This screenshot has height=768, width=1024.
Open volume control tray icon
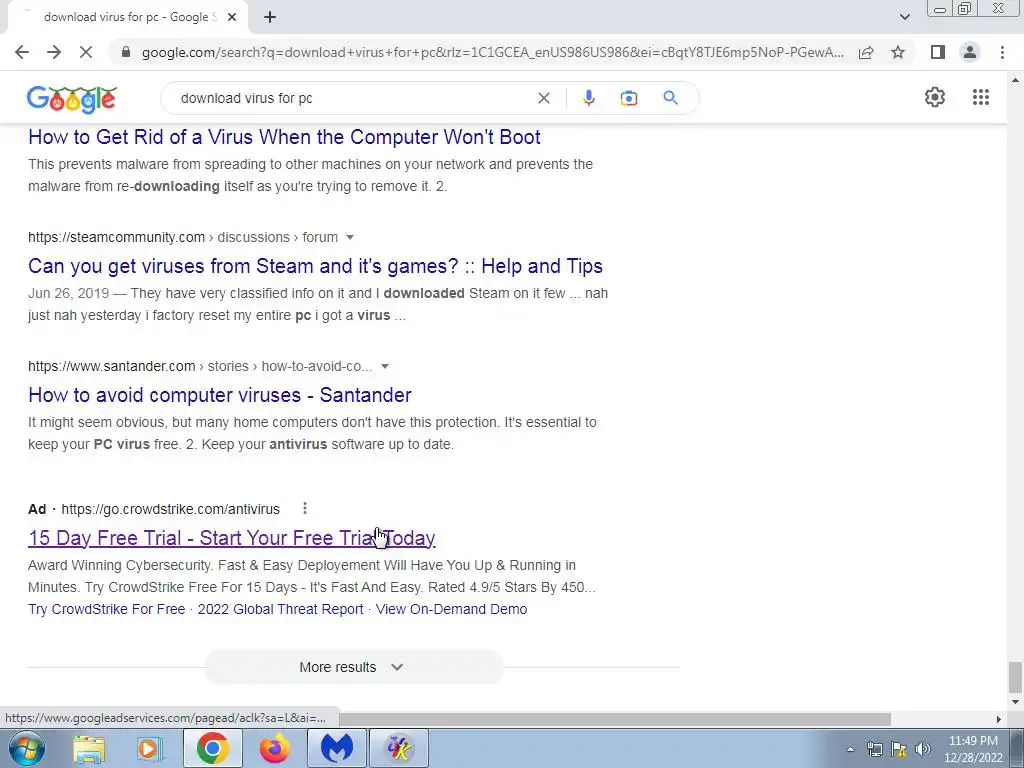click(x=923, y=749)
